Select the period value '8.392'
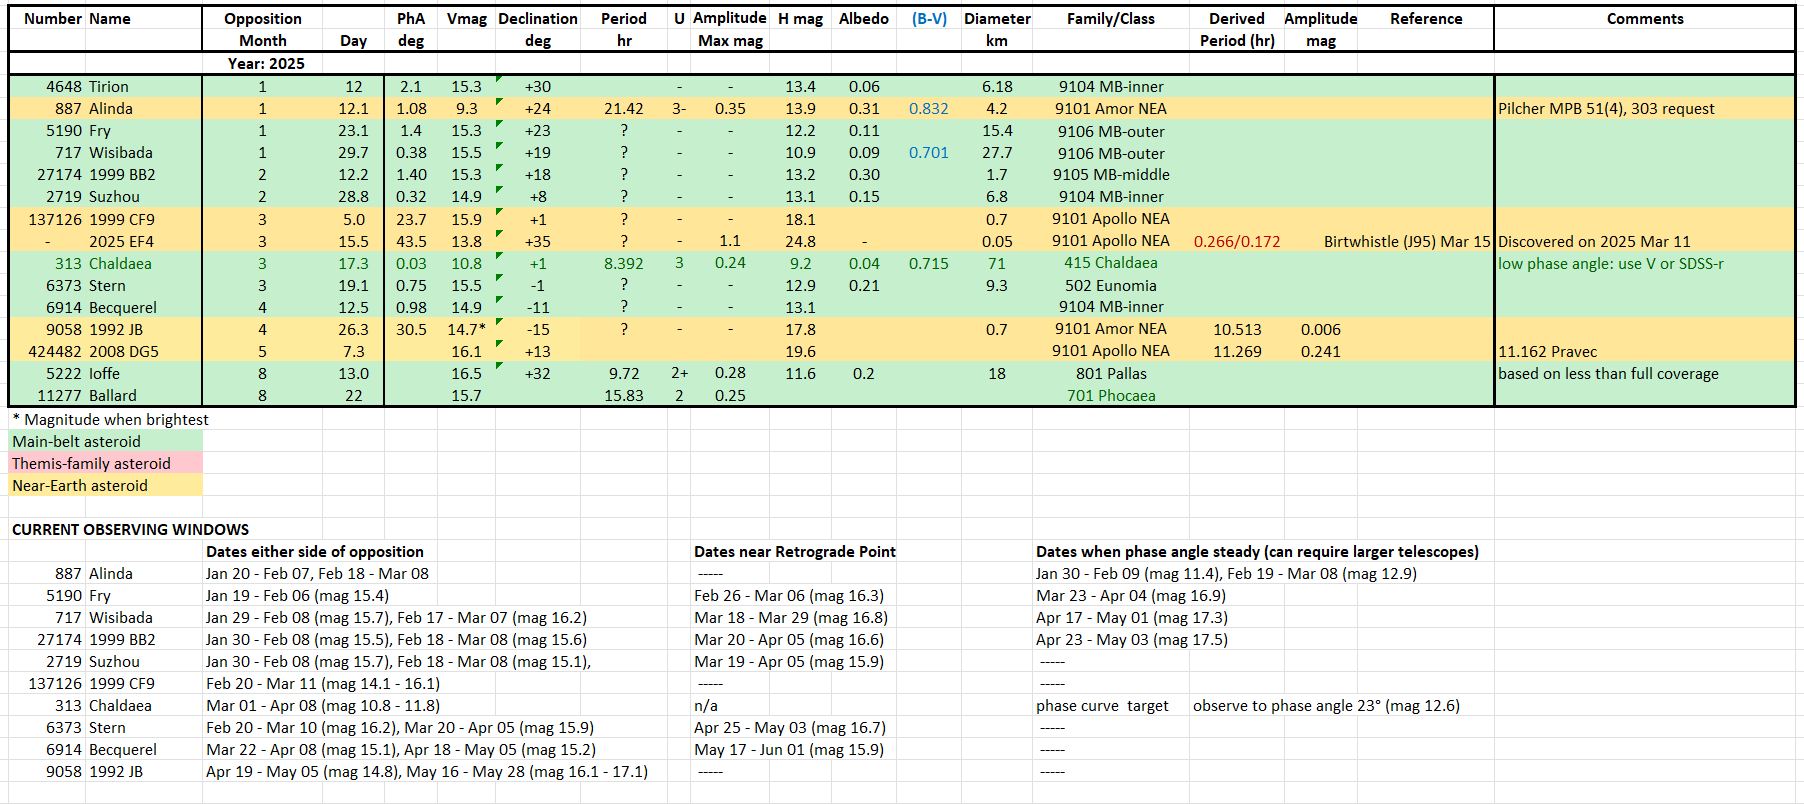Screen dimensions: 1804x804 click(x=624, y=263)
